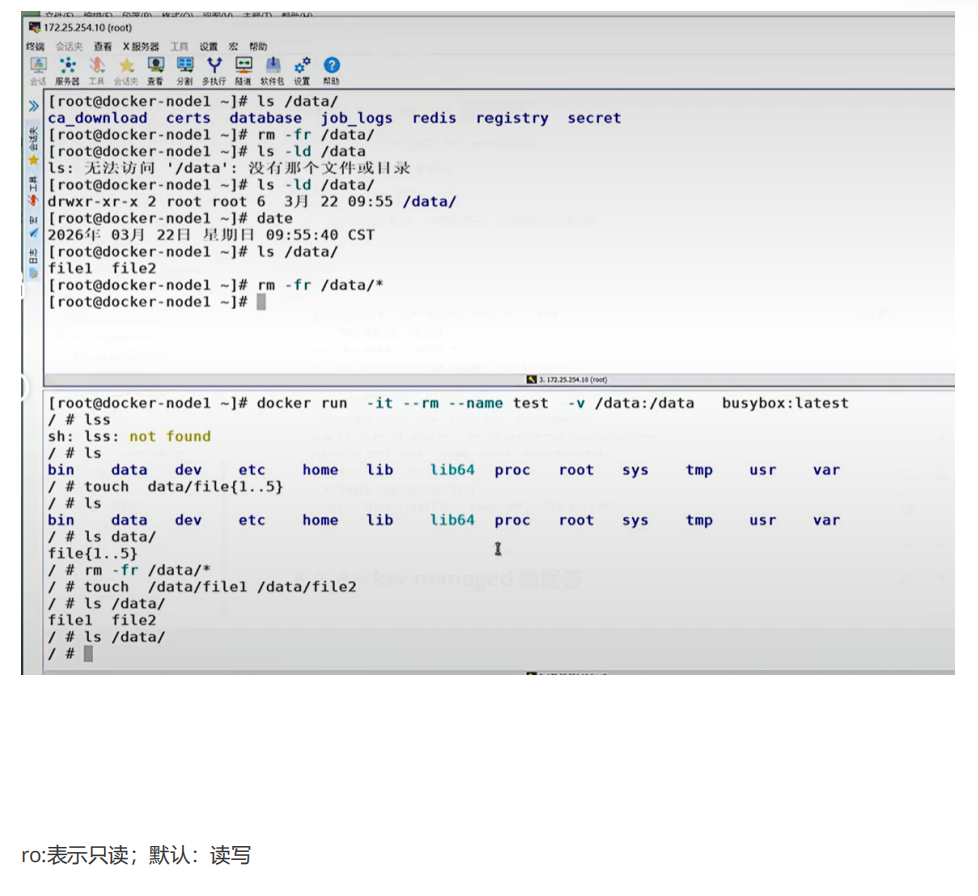
Task: Click the 'docker run -it --rm' command line
Action: click(448, 403)
